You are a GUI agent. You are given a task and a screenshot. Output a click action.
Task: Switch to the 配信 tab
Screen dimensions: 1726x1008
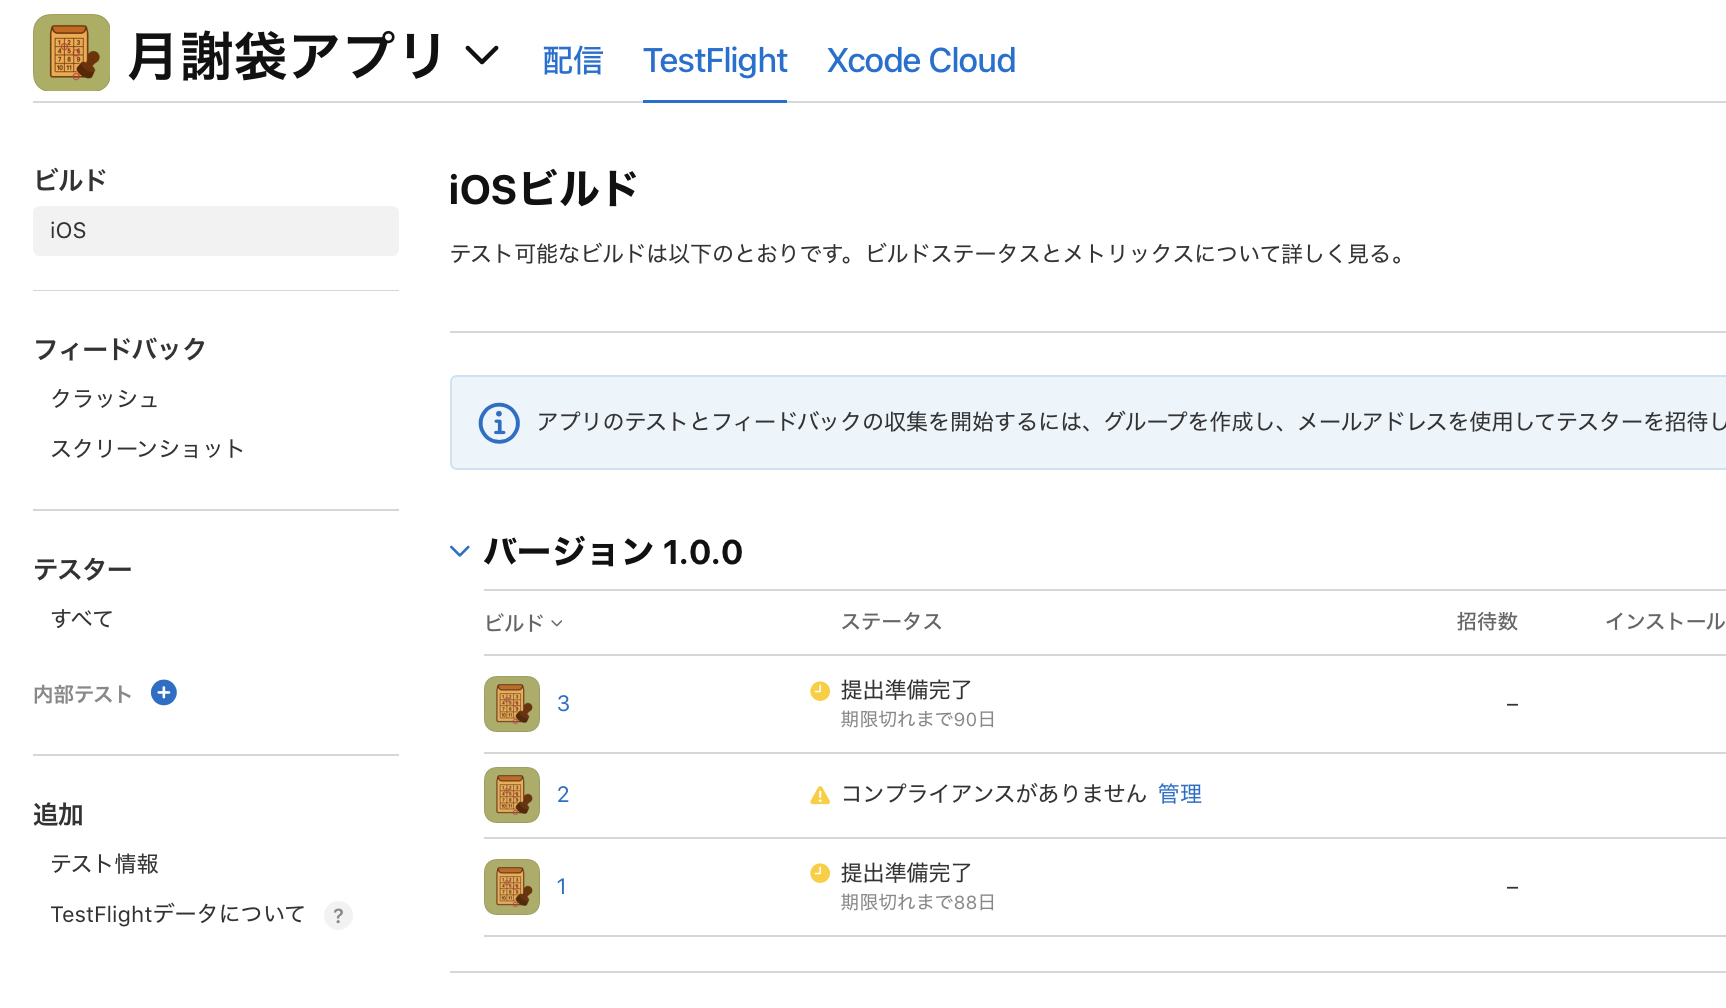coord(573,60)
